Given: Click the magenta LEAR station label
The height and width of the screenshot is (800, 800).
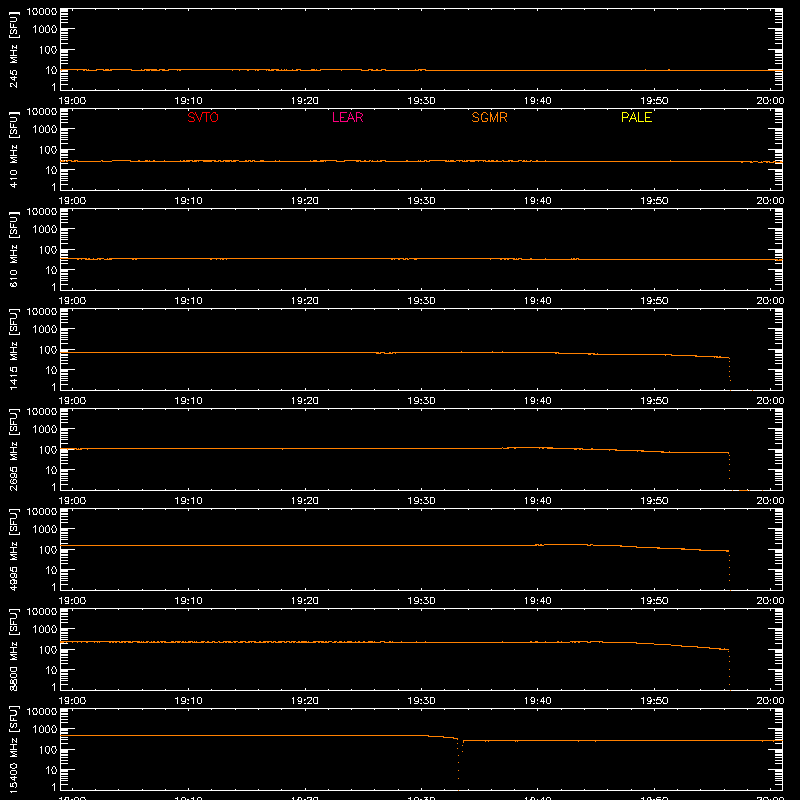Looking at the screenshot, I should (347, 117).
